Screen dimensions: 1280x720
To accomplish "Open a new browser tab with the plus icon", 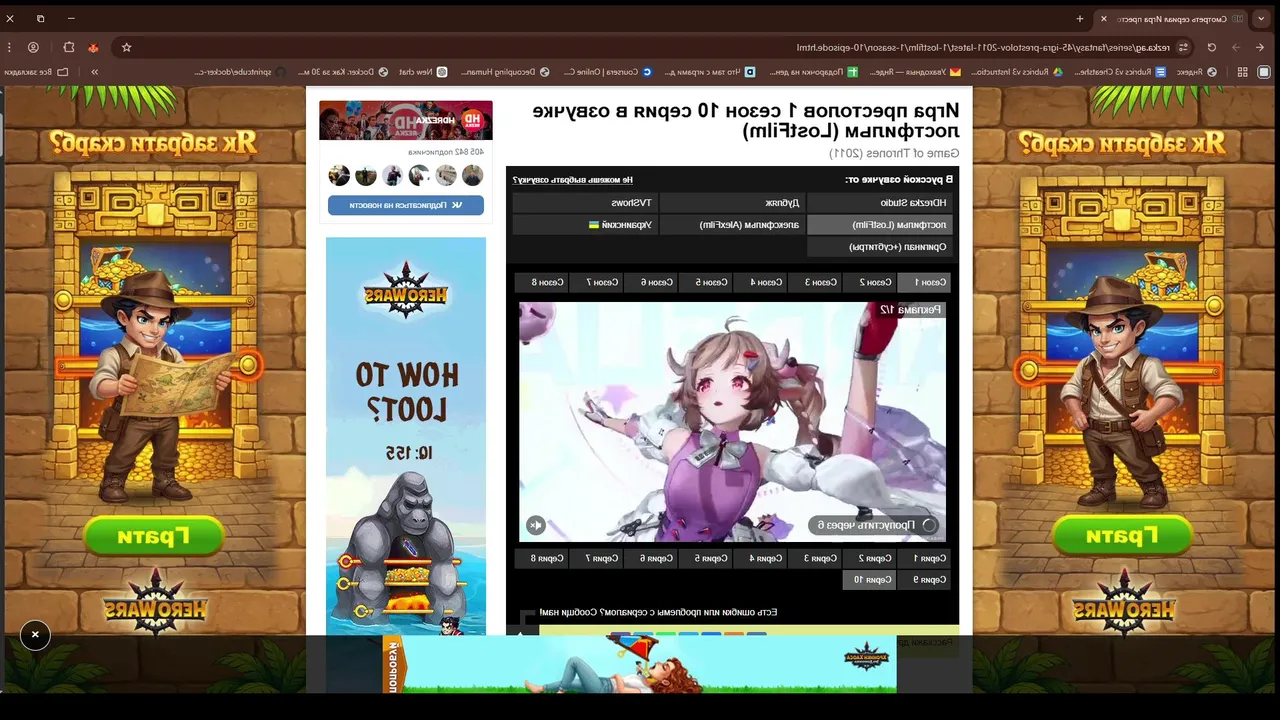I will 1080,18.
